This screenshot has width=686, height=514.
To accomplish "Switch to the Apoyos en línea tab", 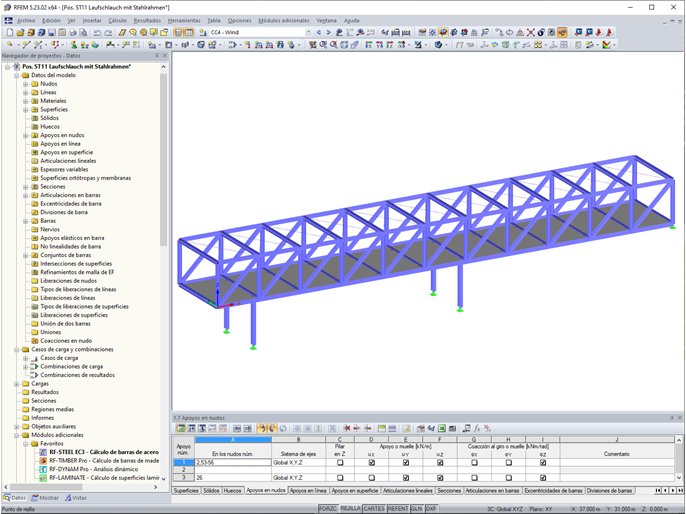I will tap(308, 490).
